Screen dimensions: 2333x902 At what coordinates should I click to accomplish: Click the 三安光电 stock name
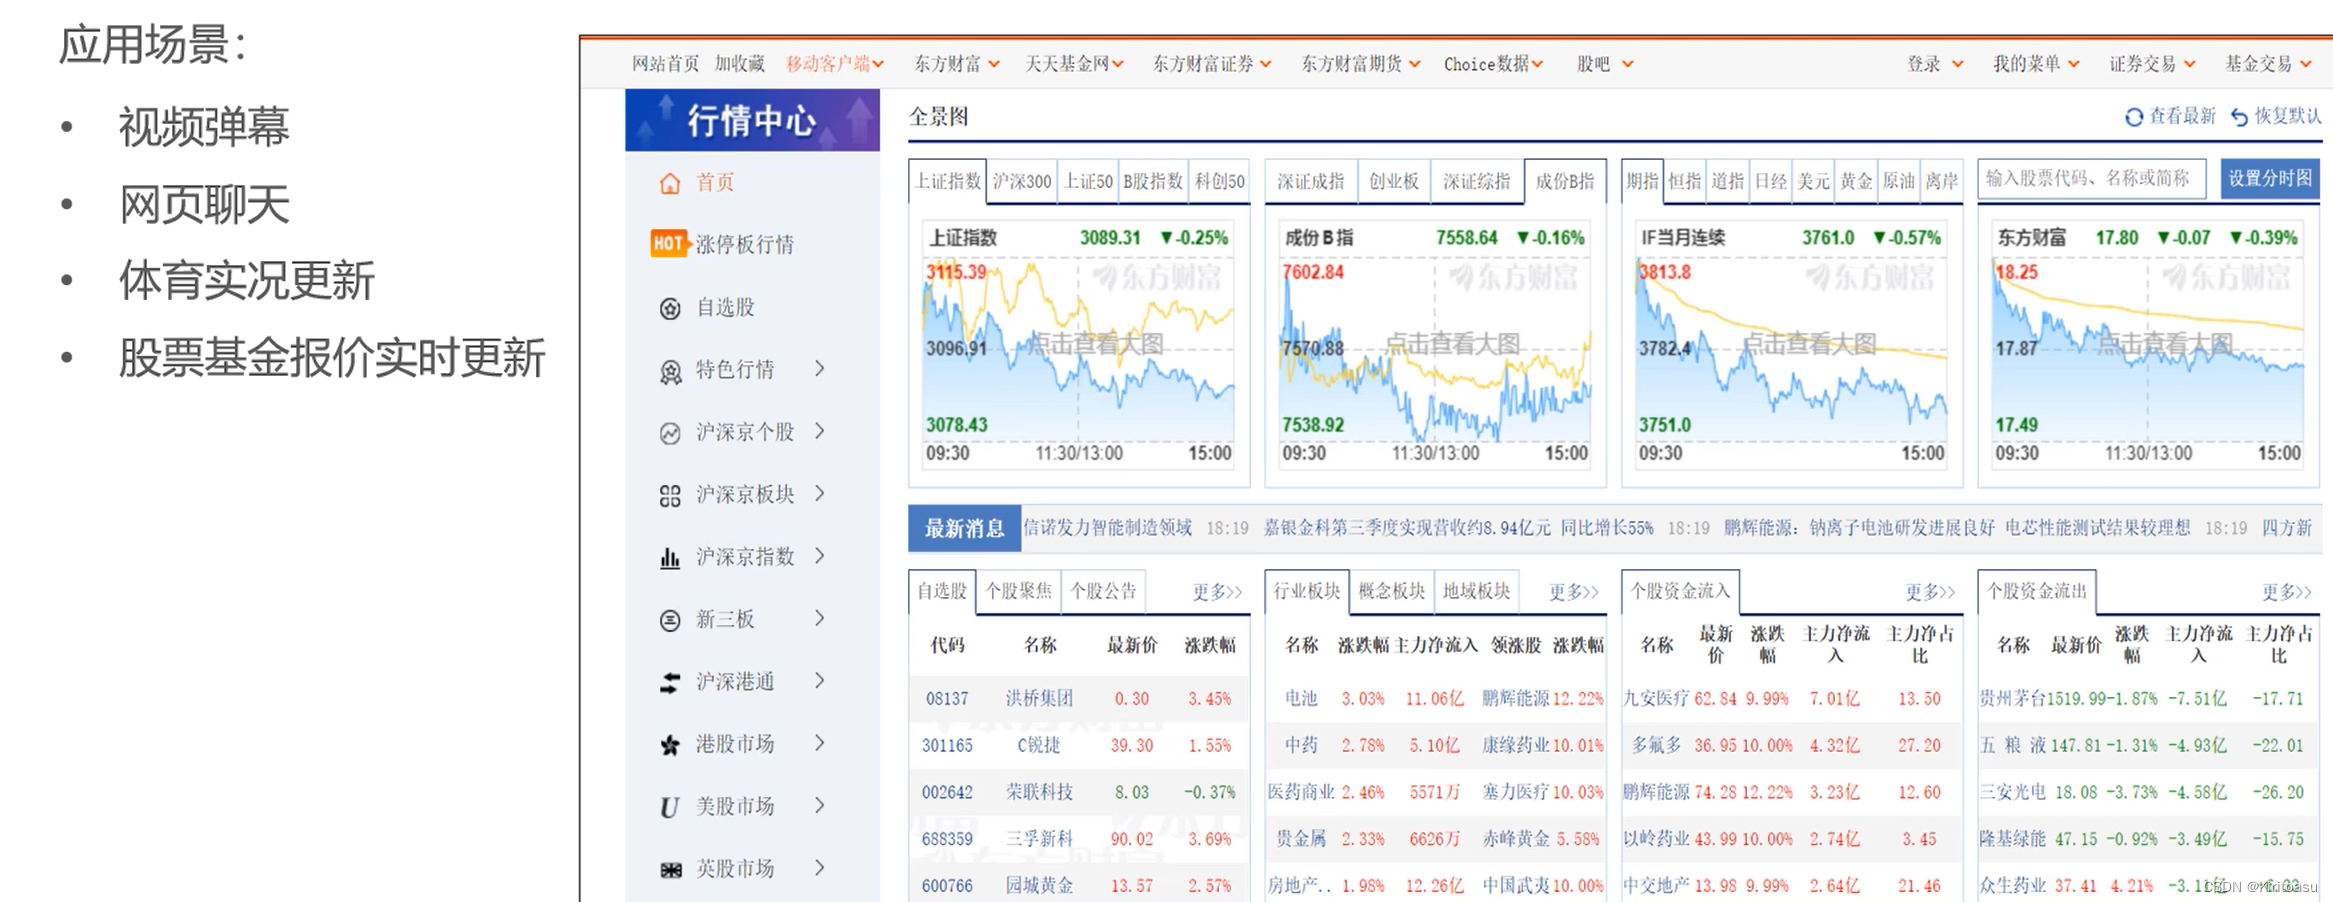pos(2012,792)
